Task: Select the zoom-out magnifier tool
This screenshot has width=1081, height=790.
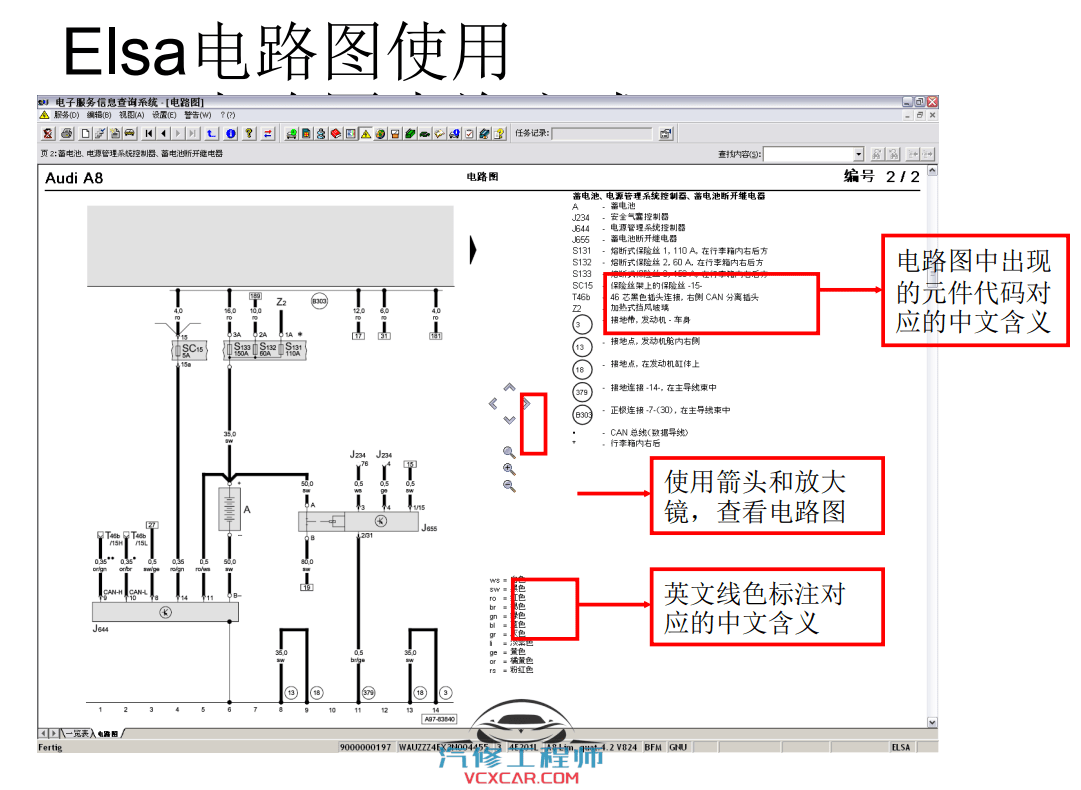Action: click(x=508, y=485)
